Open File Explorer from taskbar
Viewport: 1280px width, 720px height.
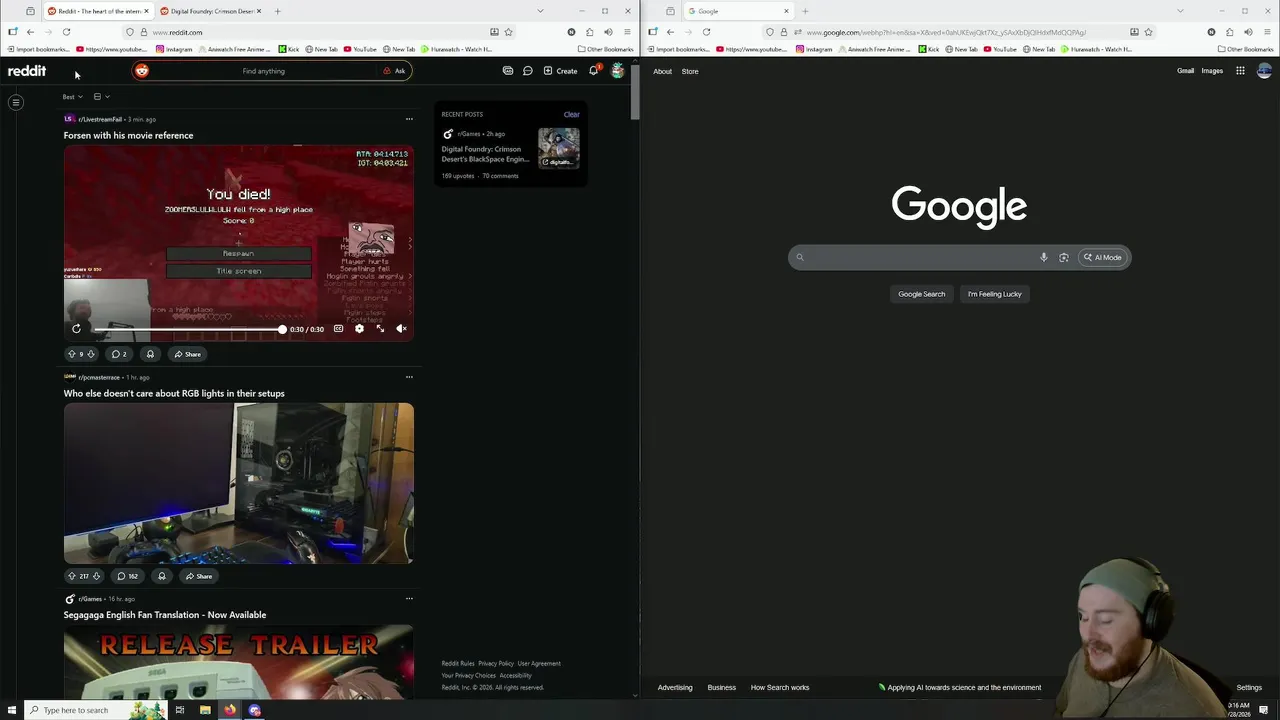click(x=205, y=710)
